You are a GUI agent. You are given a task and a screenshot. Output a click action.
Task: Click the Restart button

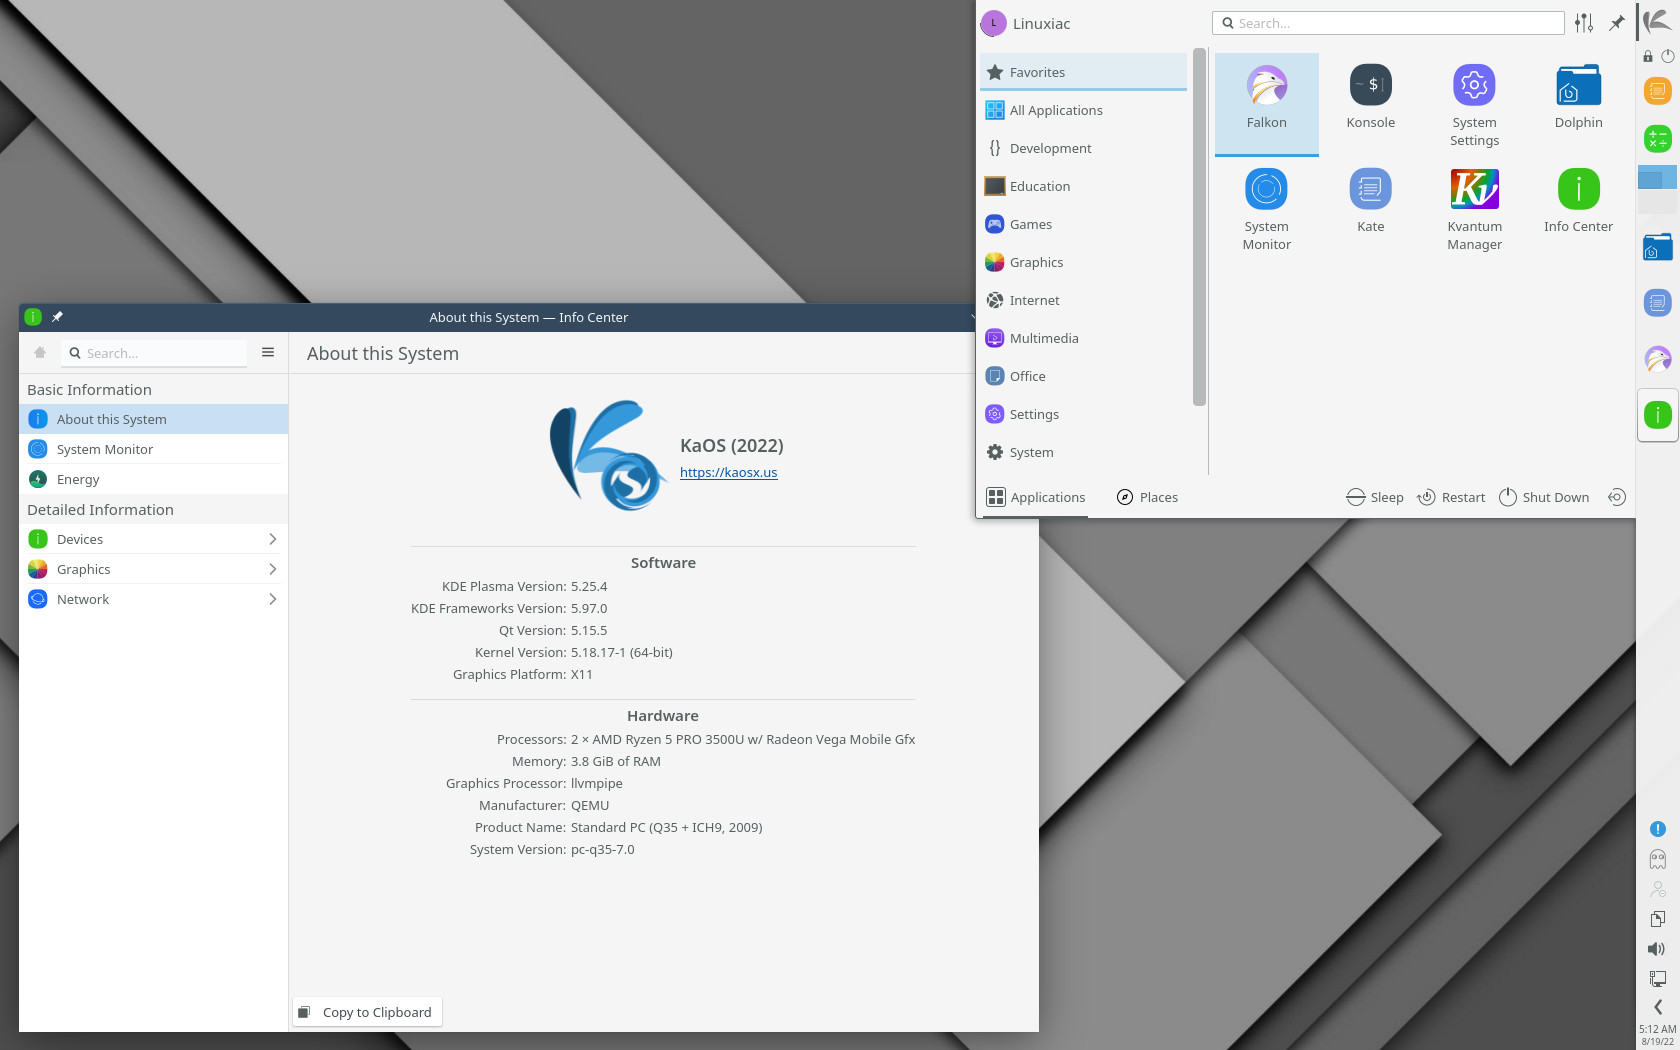1451,497
